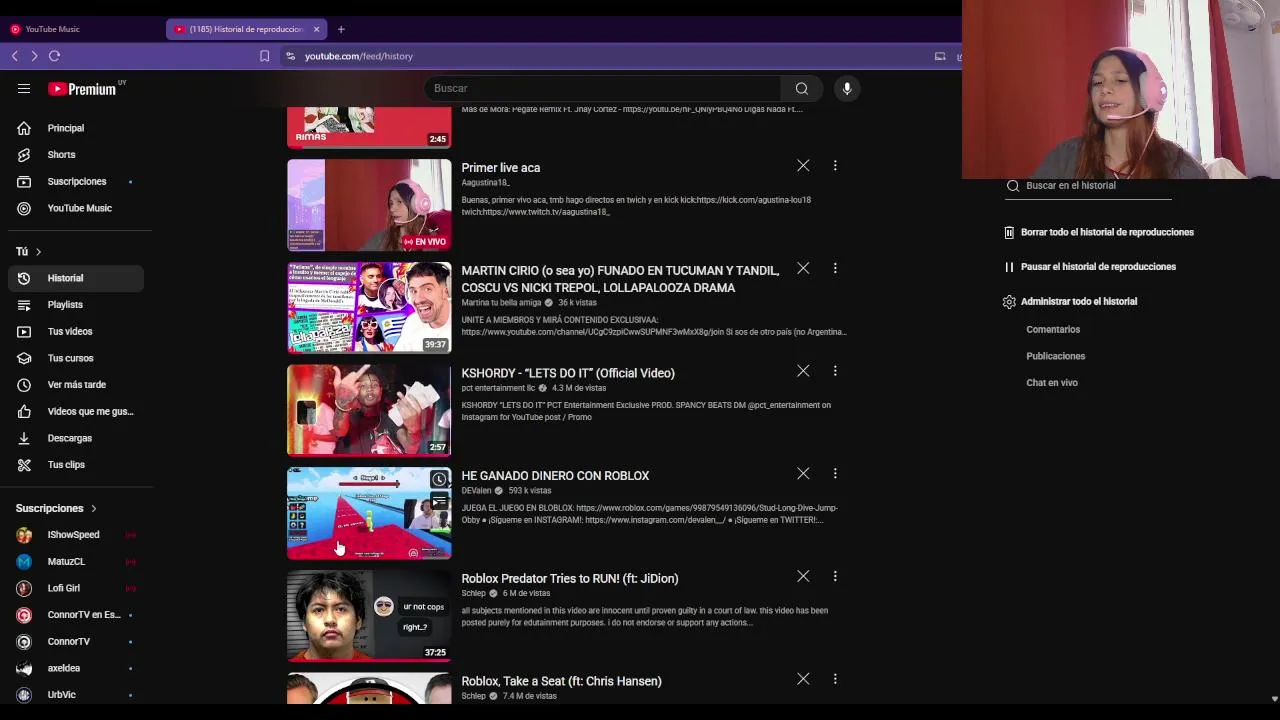Open Videos que me gustan list
Screen dimensions: 1280x720
(76, 411)
